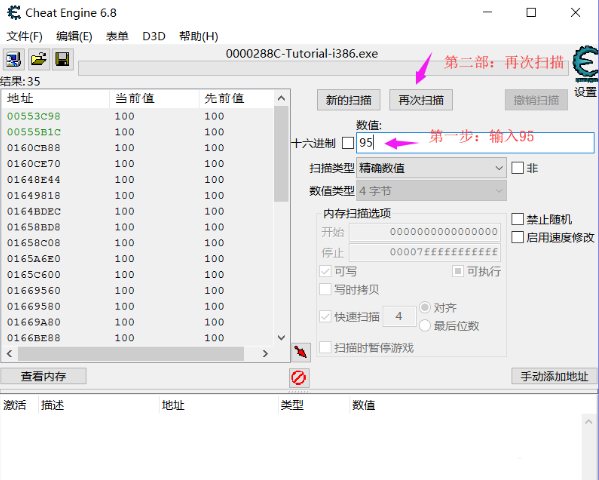Select address row 01648E44
The width and height of the screenshot is (599, 480).
coord(138,180)
